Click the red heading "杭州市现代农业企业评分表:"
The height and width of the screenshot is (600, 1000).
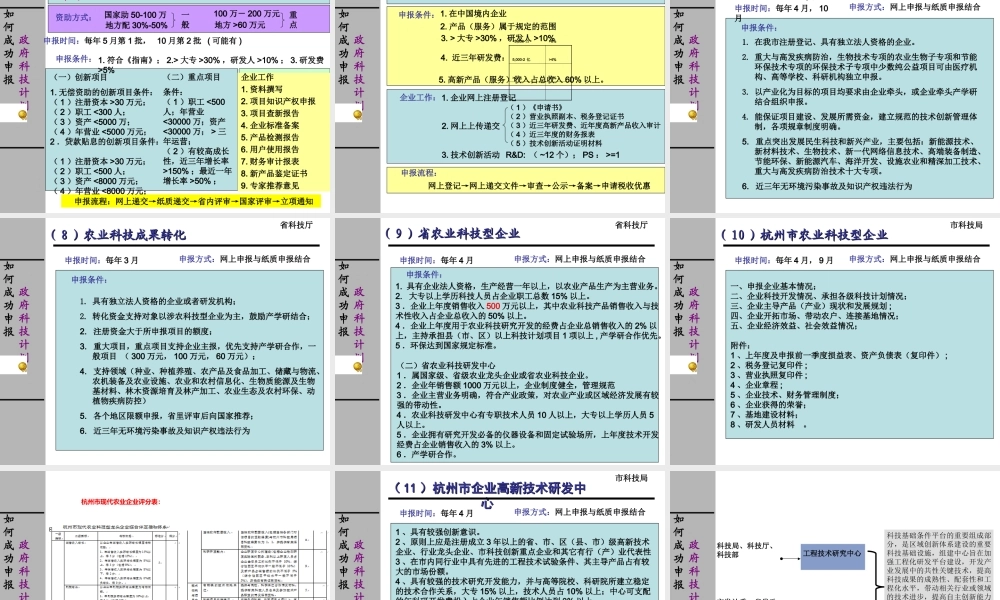coord(121,502)
